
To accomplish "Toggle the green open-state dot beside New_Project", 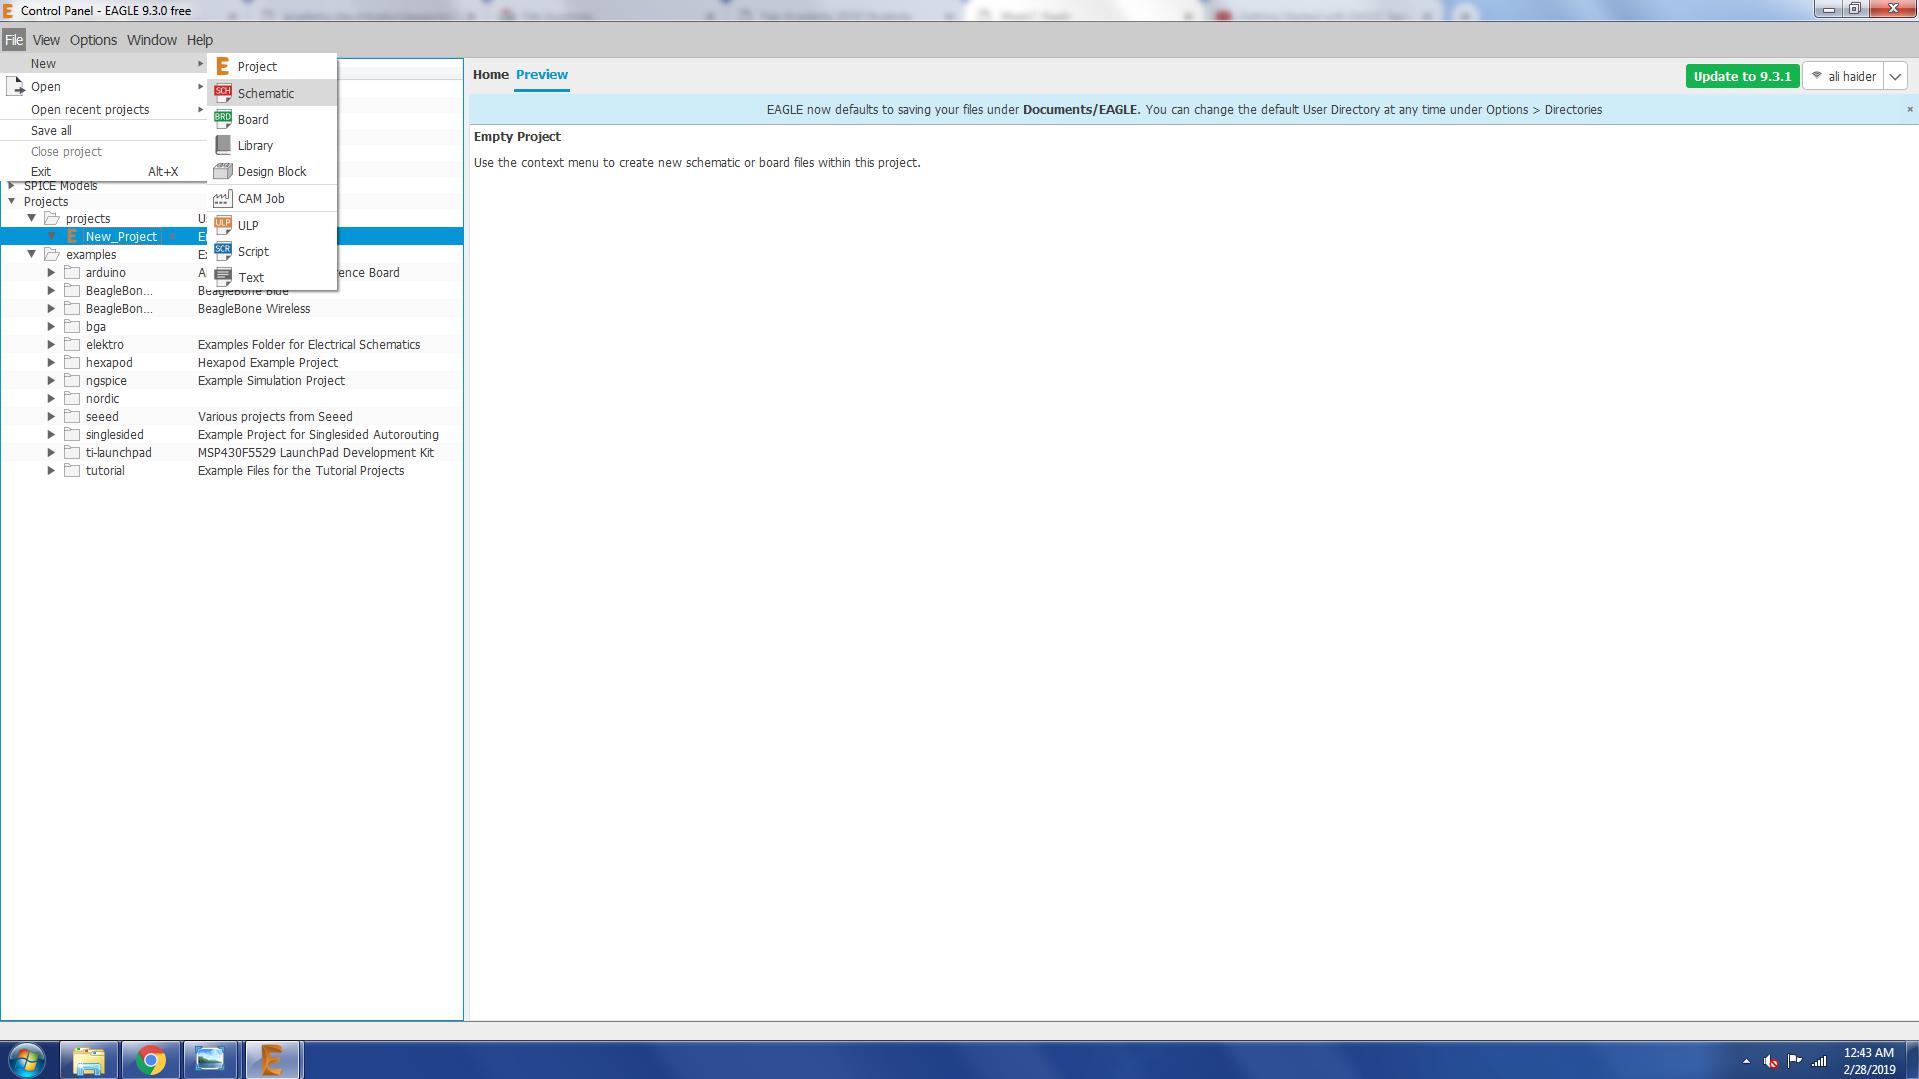I will (172, 236).
